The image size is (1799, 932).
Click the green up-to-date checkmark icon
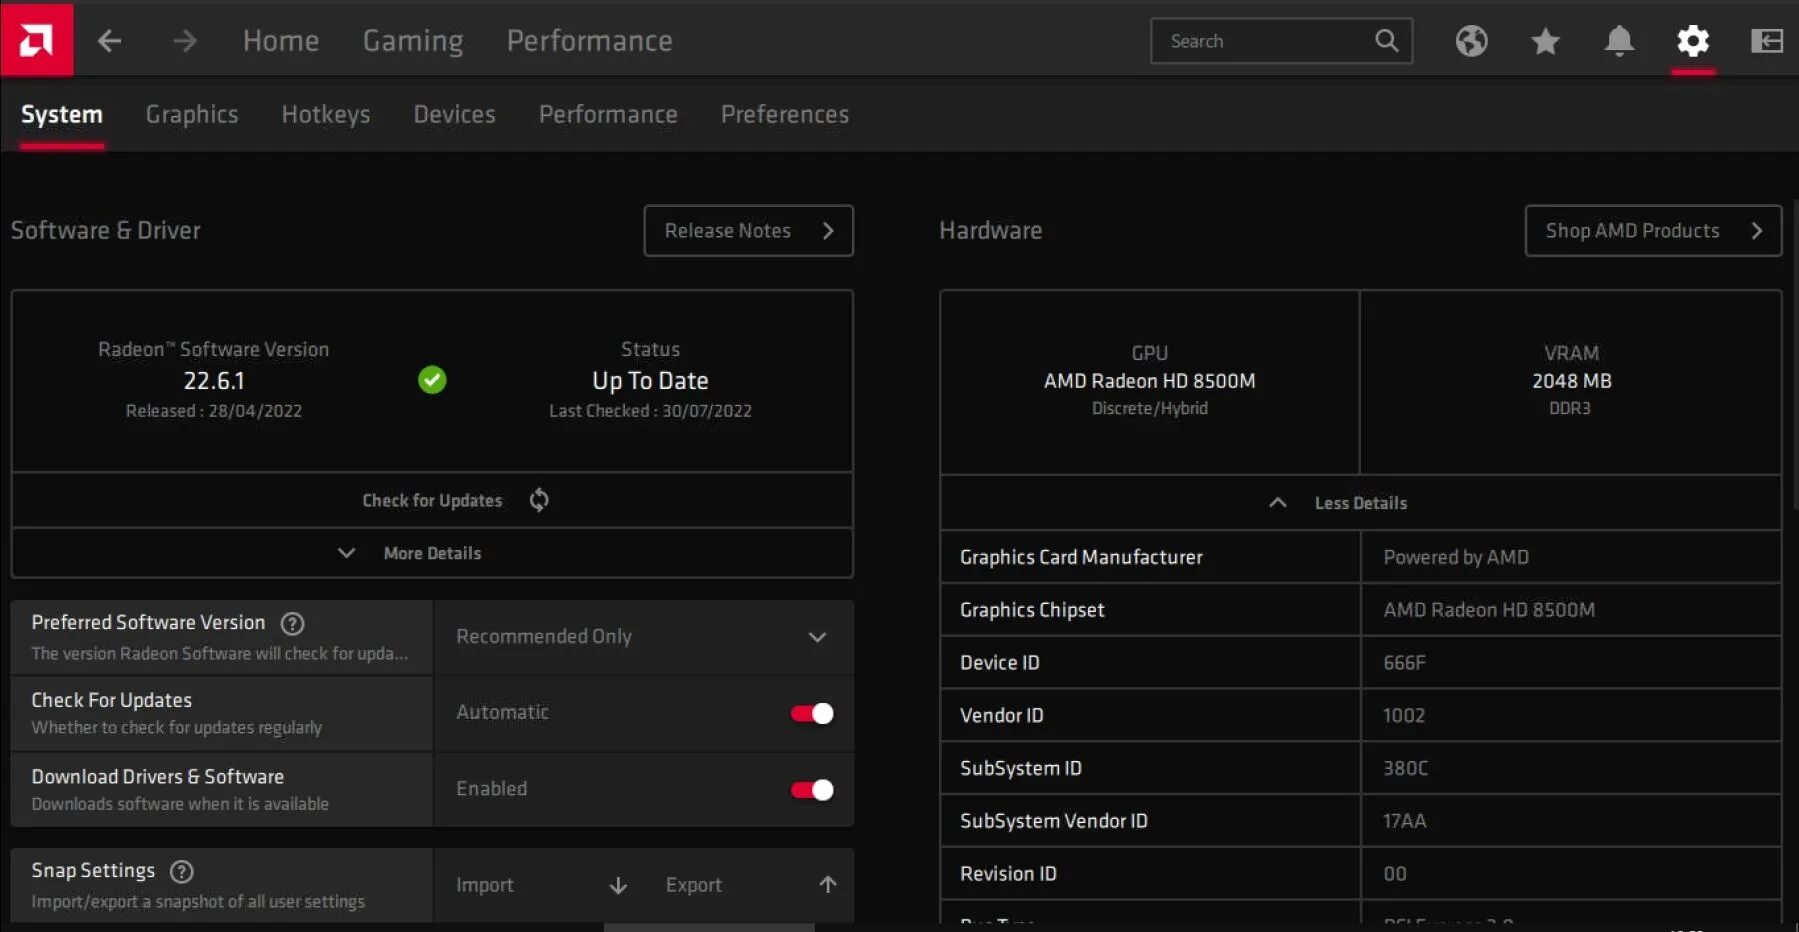tap(432, 380)
